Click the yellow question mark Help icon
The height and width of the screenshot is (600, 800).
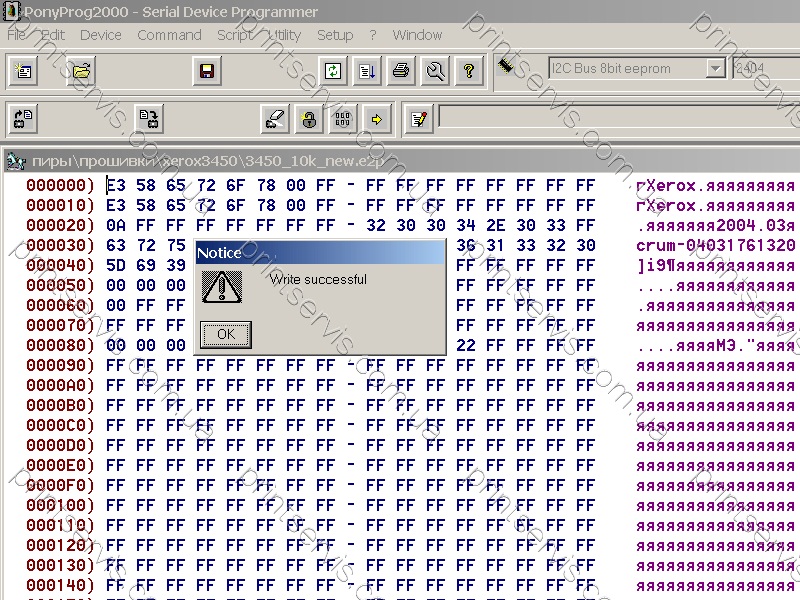pyautogui.click(x=469, y=70)
